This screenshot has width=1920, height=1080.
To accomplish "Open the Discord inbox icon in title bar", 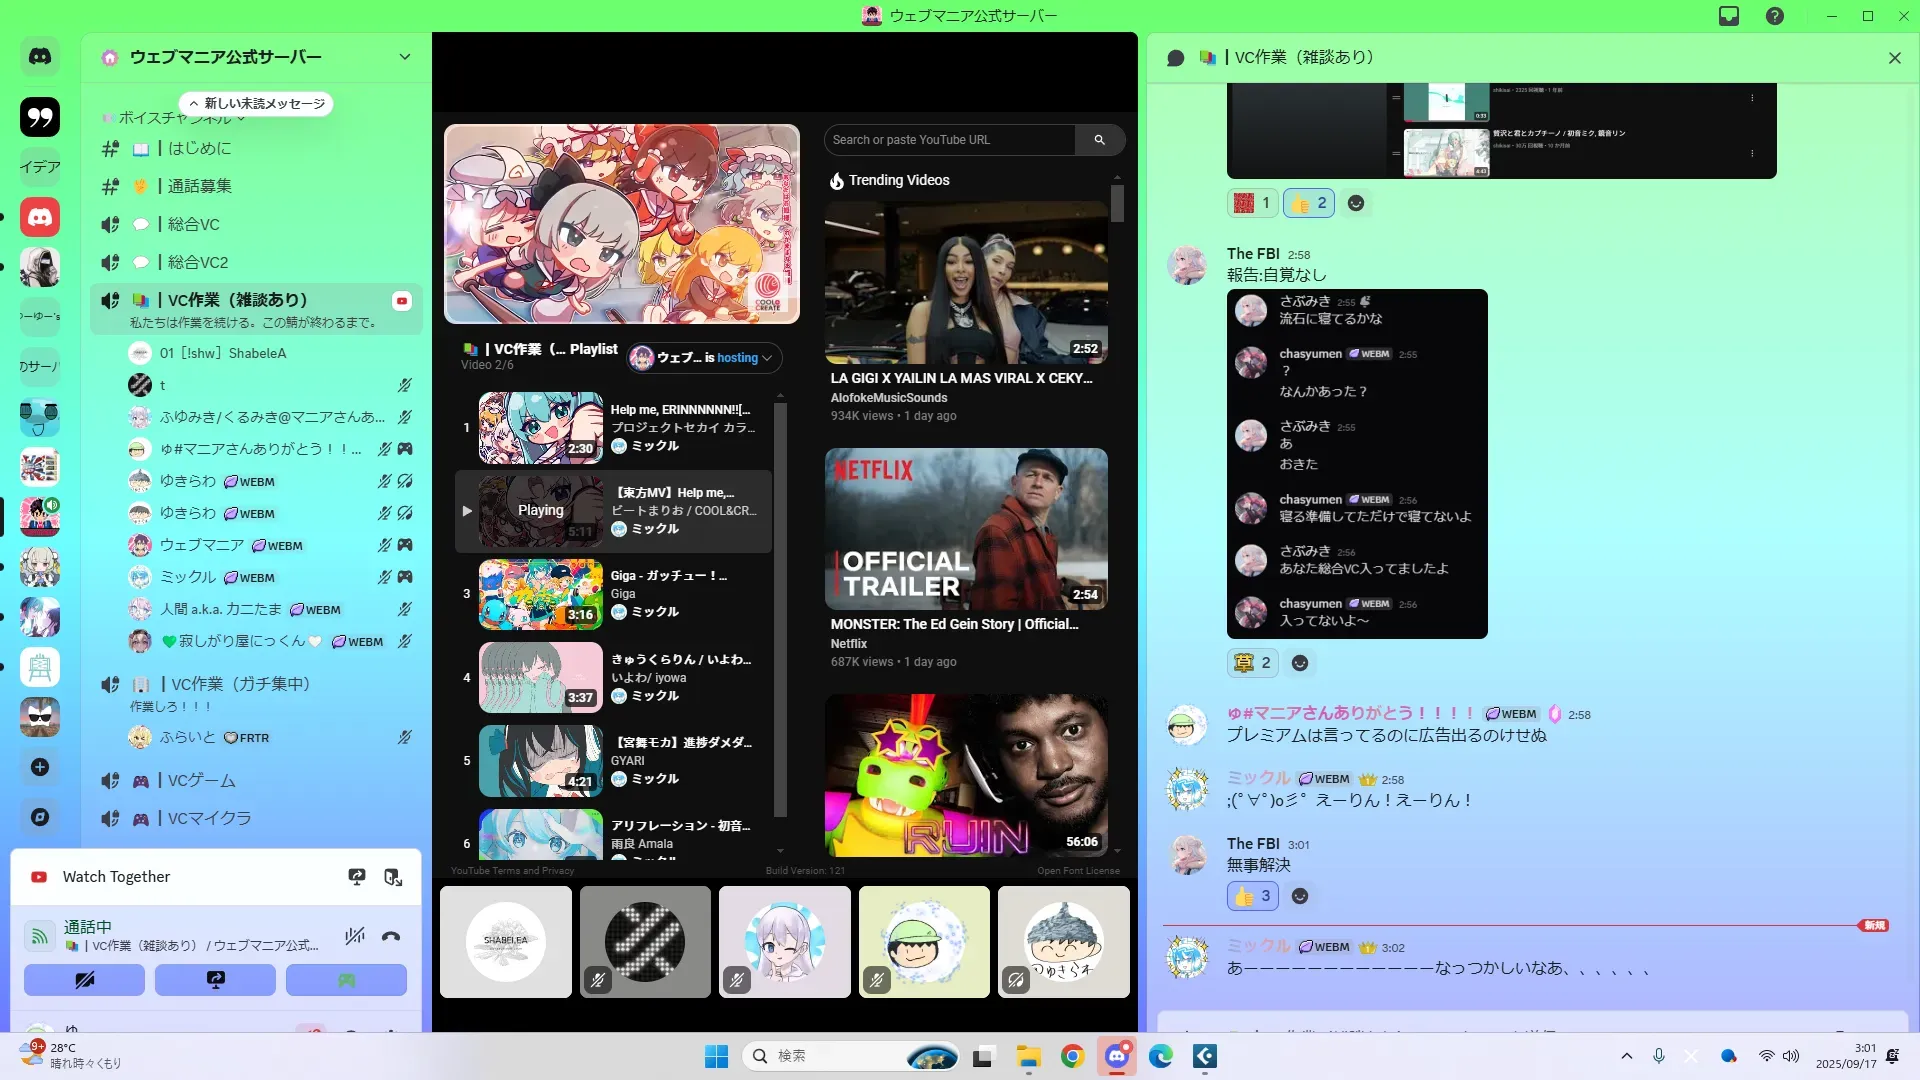I will pyautogui.click(x=1729, y=16).
